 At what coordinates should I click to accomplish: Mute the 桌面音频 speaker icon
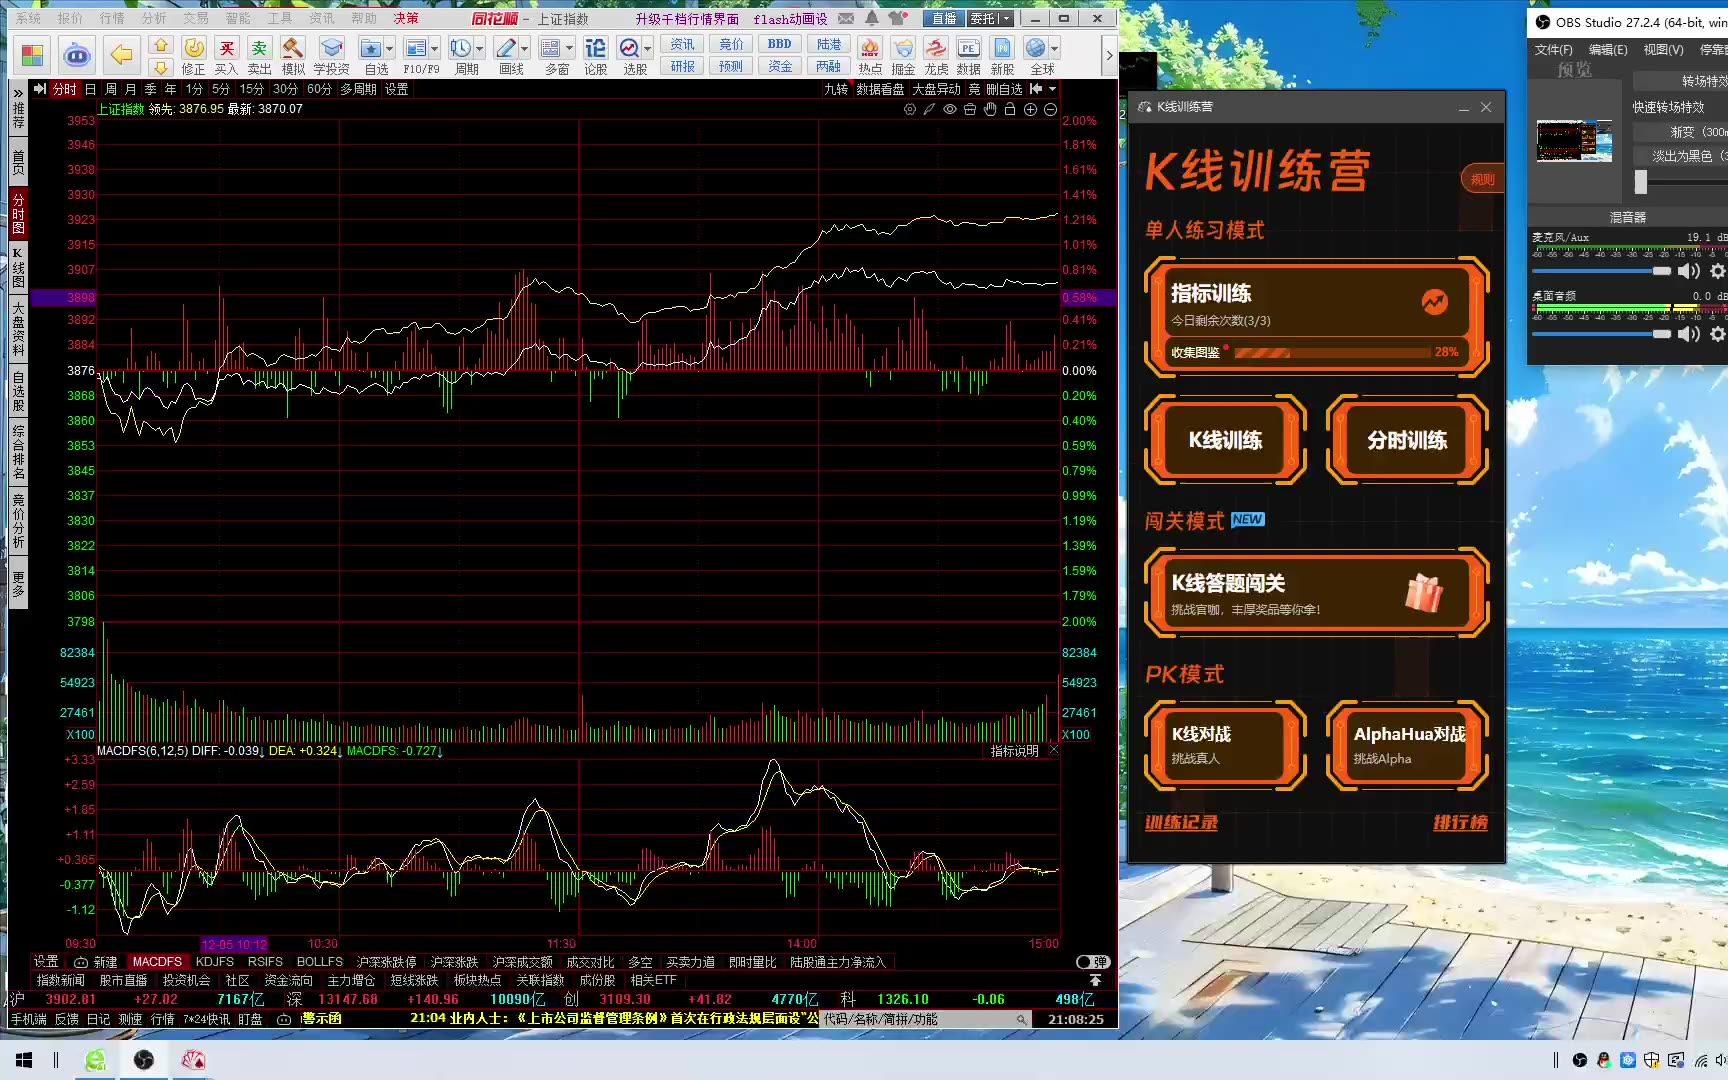click(1689, 334)
